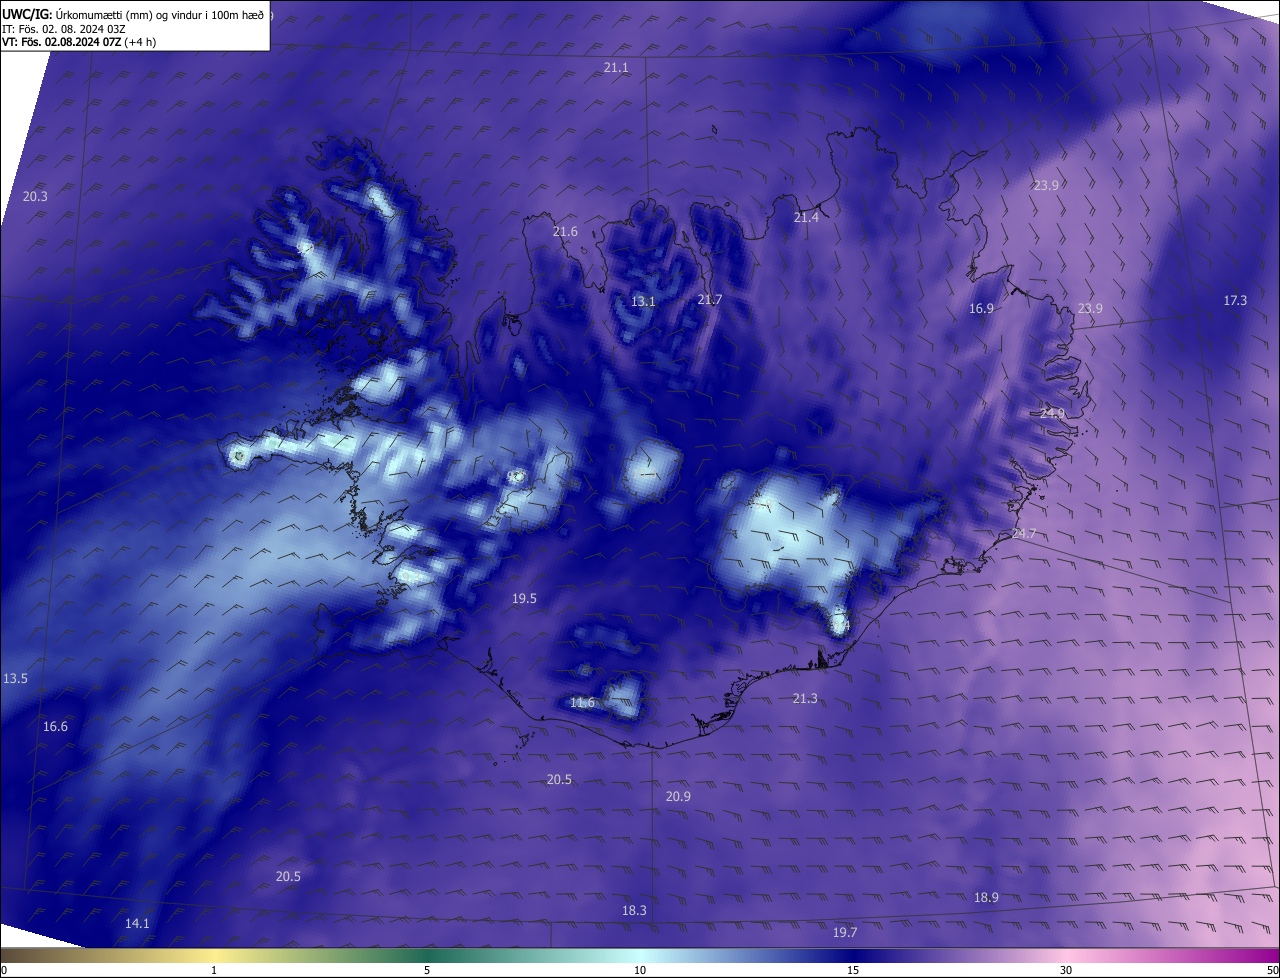1280x978 pixels.
Task: Click the 24.9 value label
Action: 1052,413
